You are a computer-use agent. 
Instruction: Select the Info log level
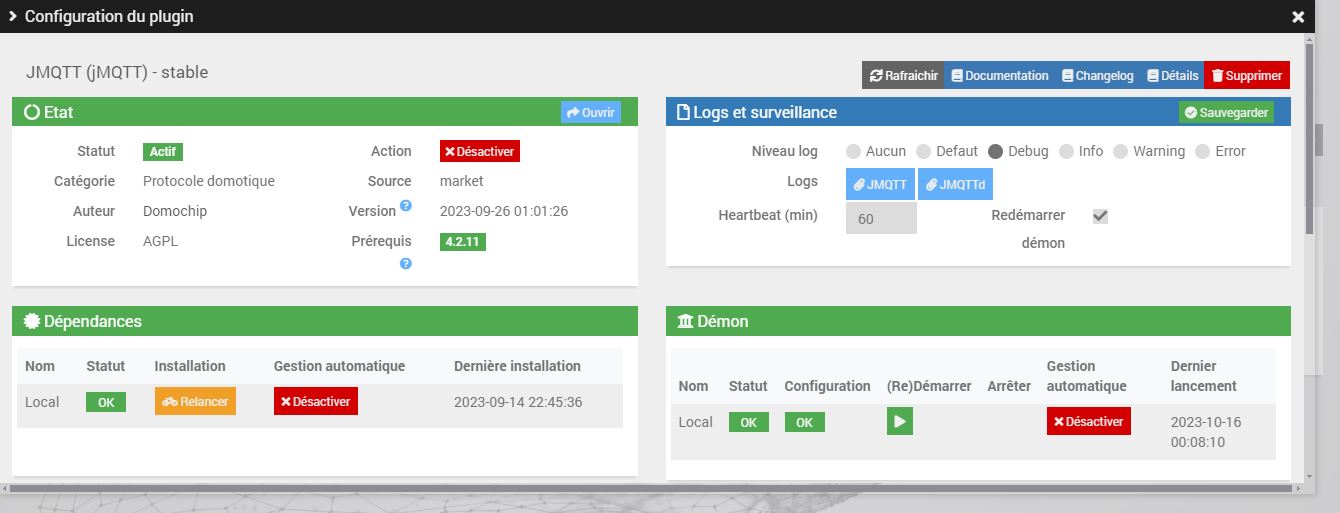tap(1066, 152)
